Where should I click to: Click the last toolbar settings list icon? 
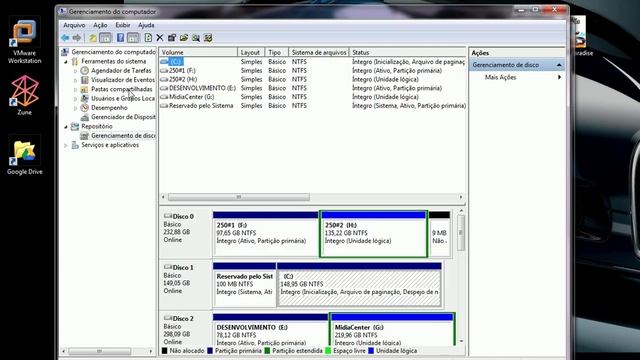pos(208,38)
